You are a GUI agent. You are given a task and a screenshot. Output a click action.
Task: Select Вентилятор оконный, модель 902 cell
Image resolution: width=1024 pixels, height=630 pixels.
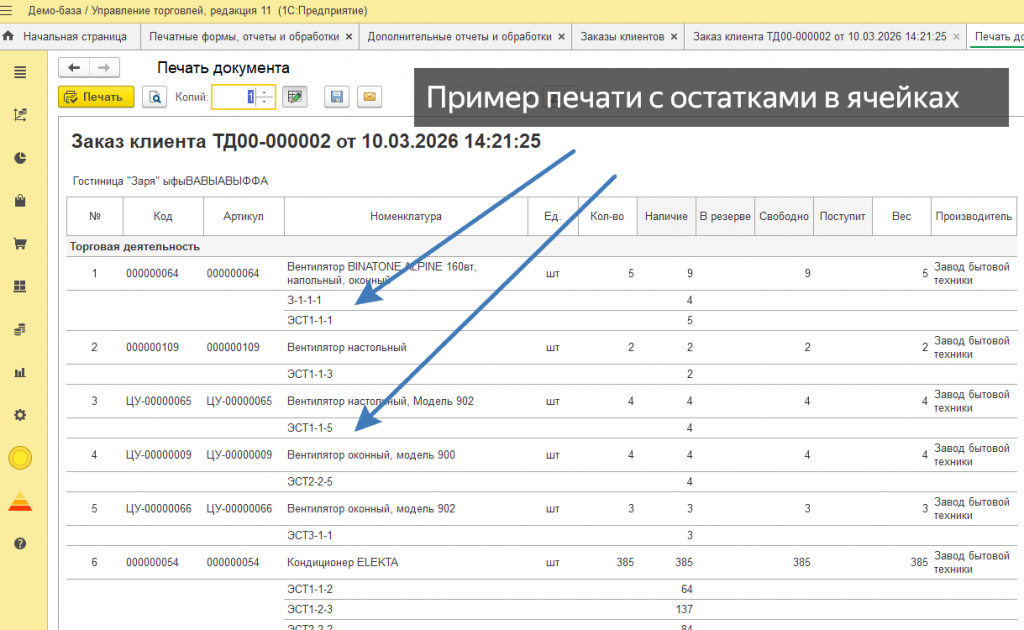(406, 509)
